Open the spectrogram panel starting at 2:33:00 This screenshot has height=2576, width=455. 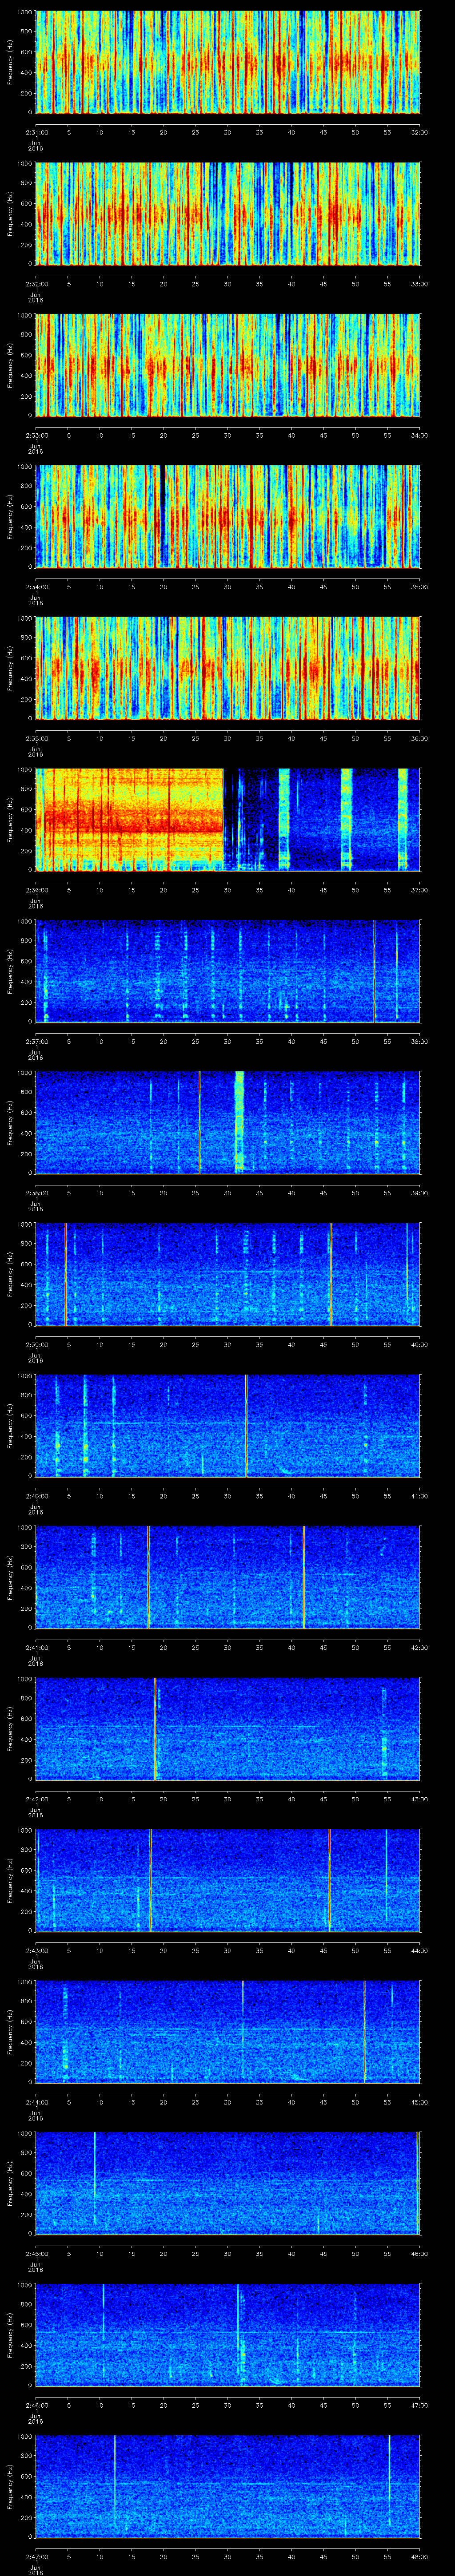228,365
